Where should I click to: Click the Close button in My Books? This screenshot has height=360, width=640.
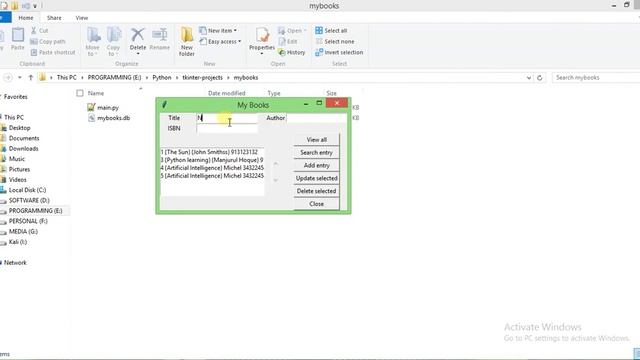[316, 204]
